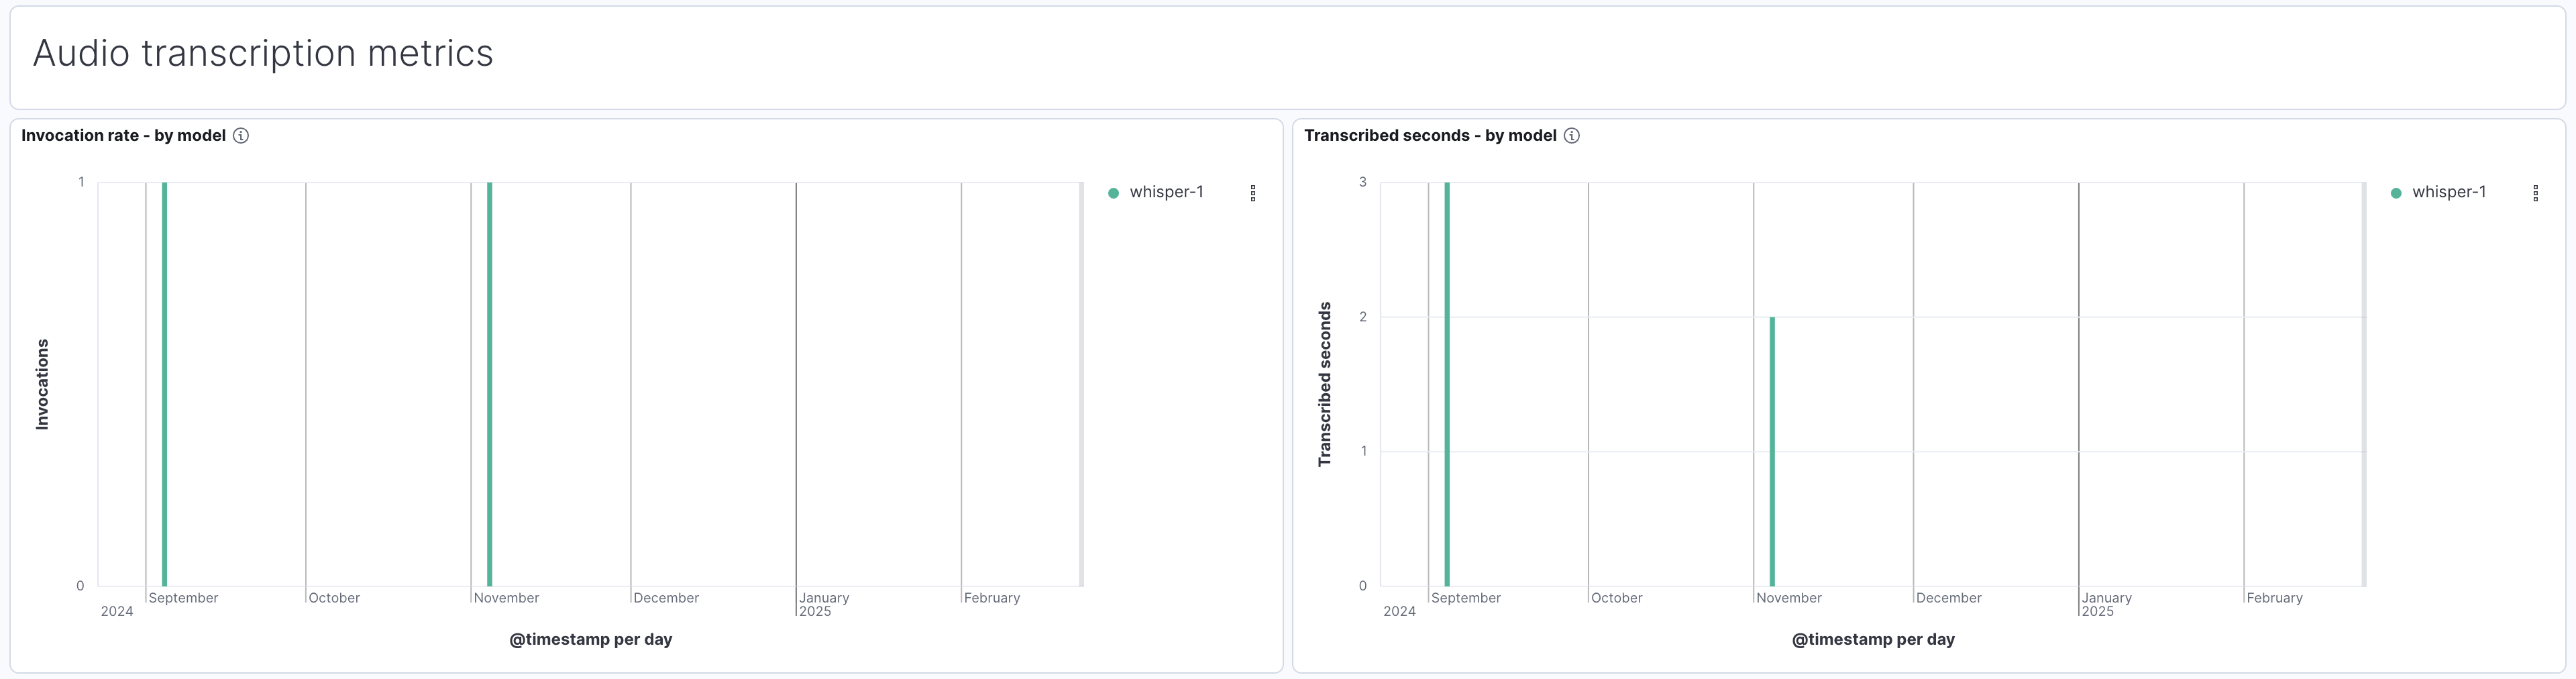This screenshot has width=2576, height=679.
Task: Toggle whisper-1 series label in Transcribed seconds legend
Action: coord(2448,192)
